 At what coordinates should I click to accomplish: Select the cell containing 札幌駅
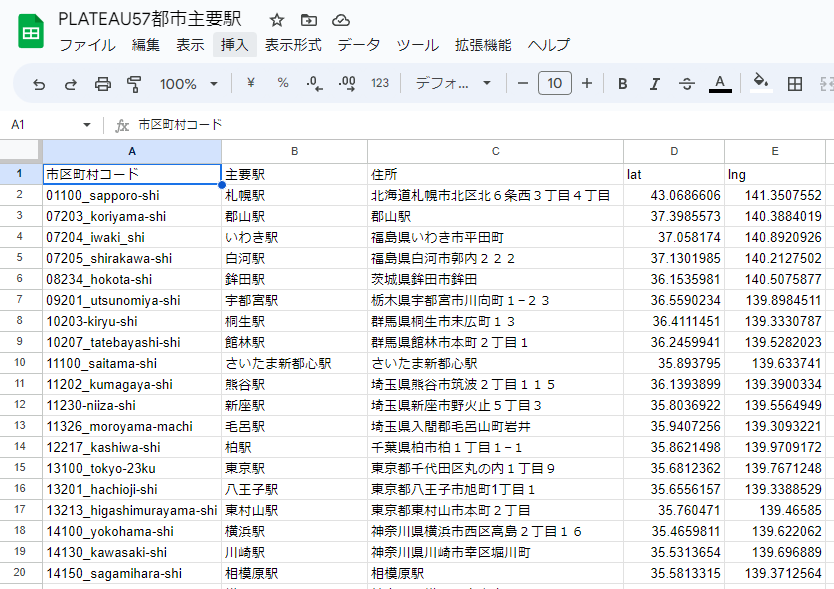coord(293,194)
